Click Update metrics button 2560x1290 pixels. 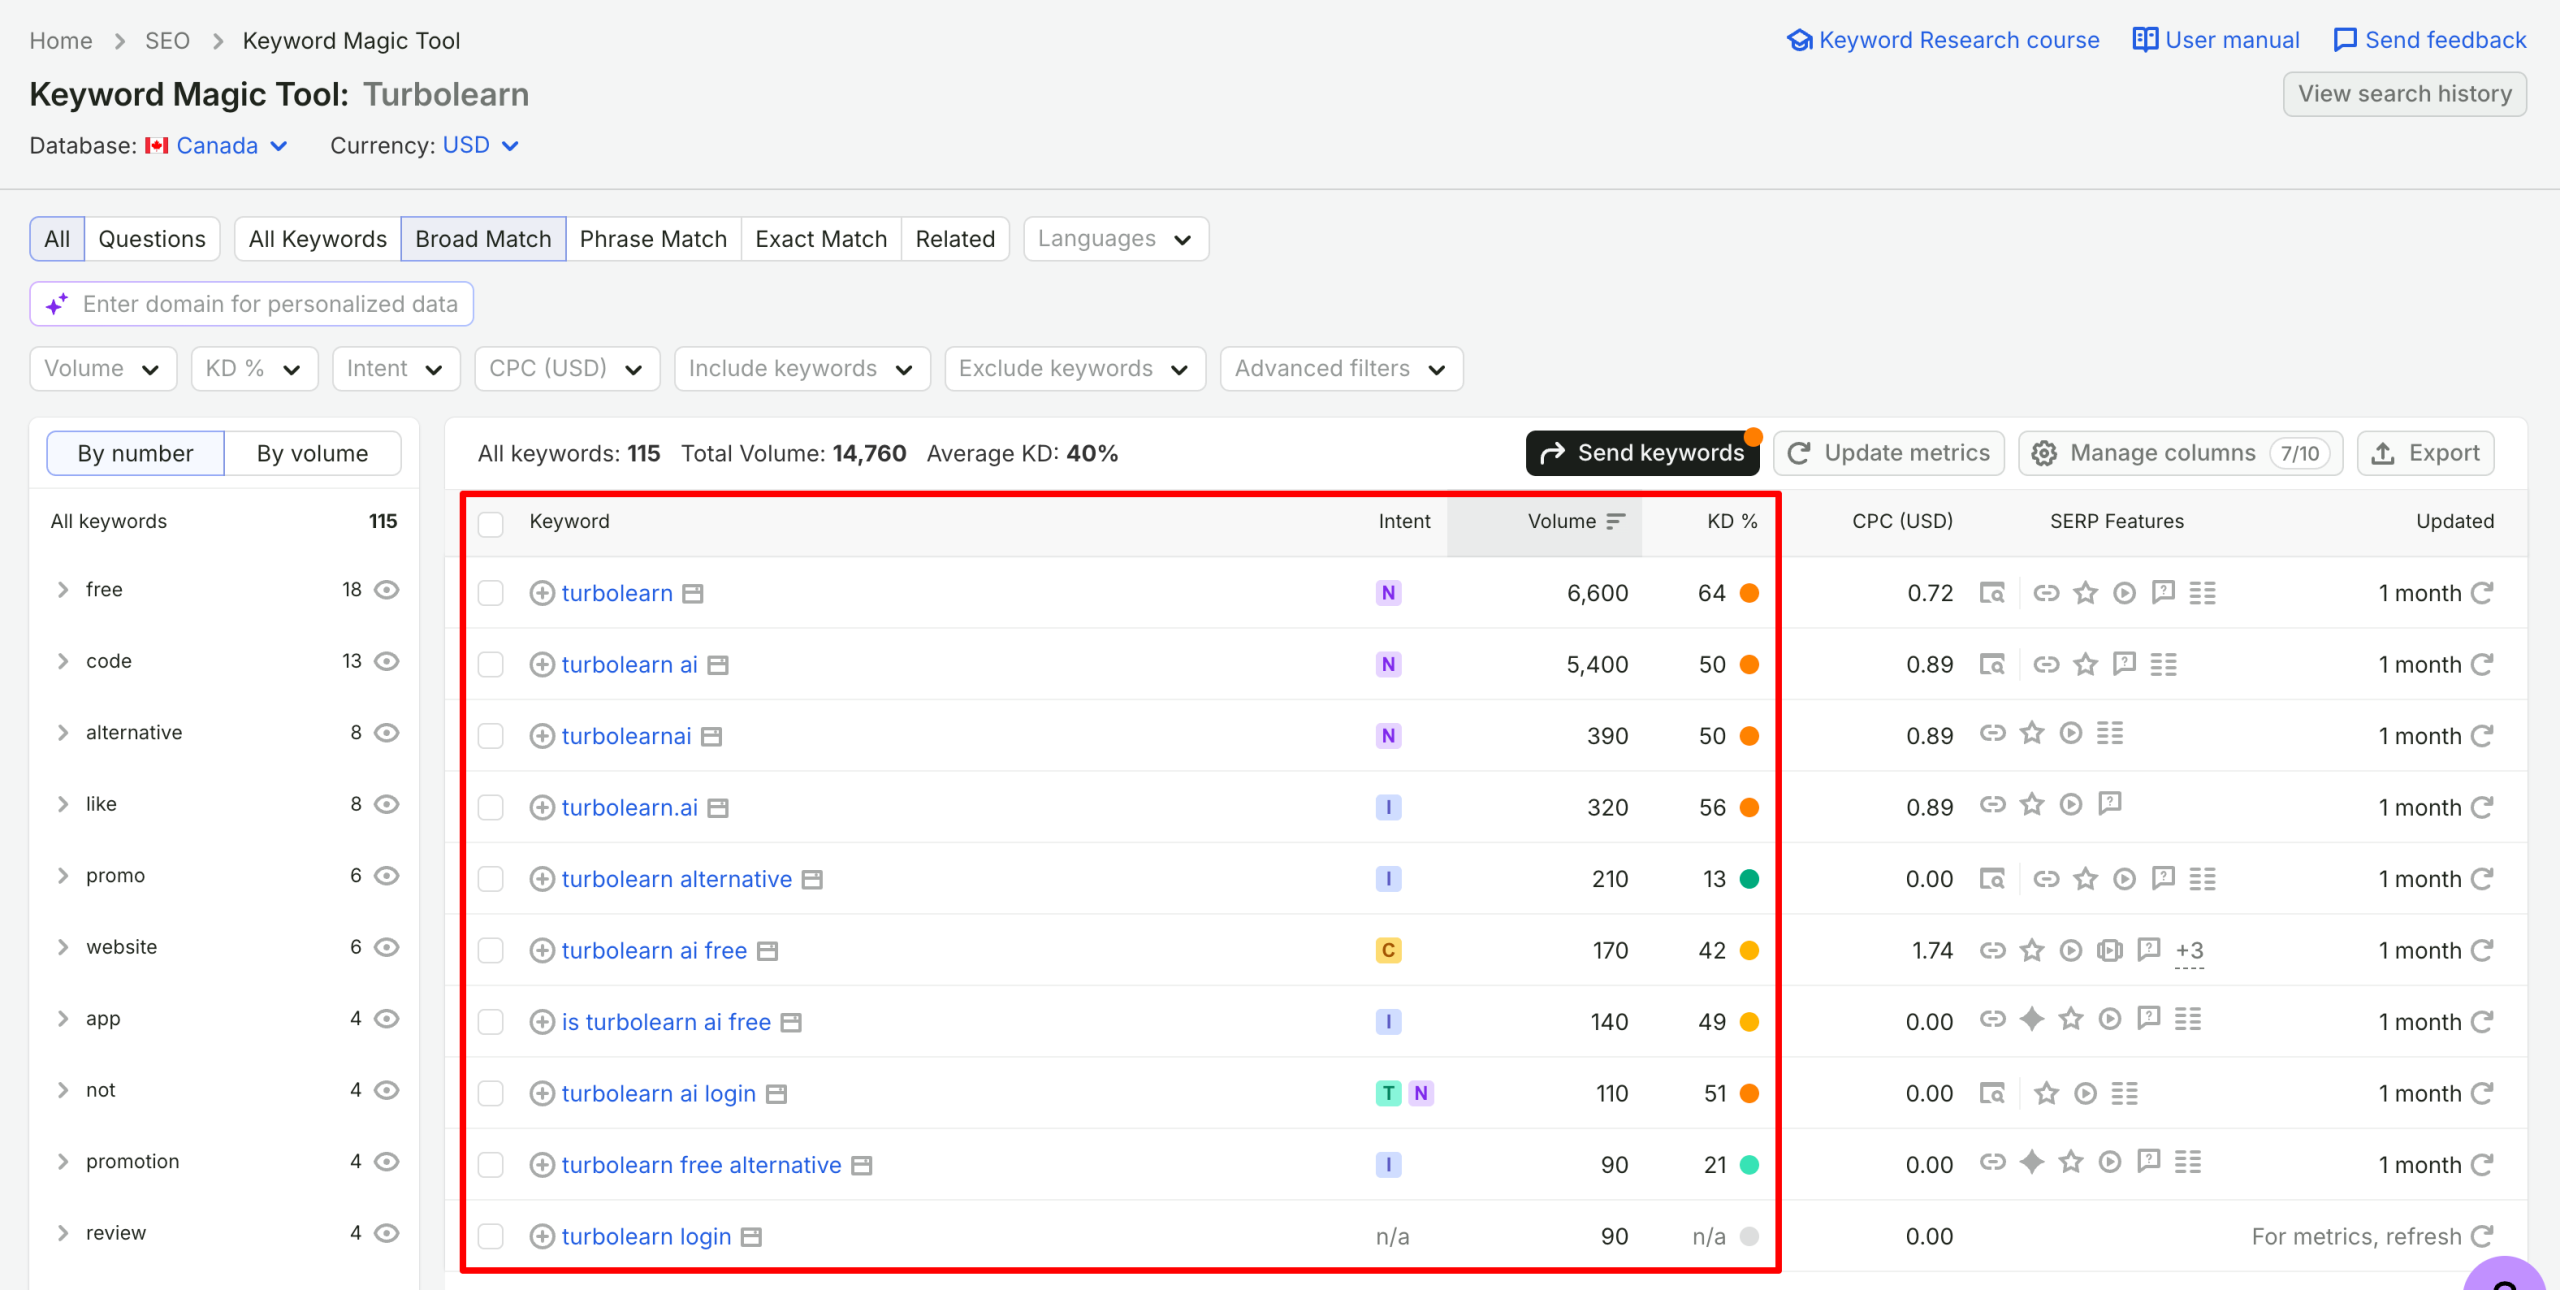1888,453
